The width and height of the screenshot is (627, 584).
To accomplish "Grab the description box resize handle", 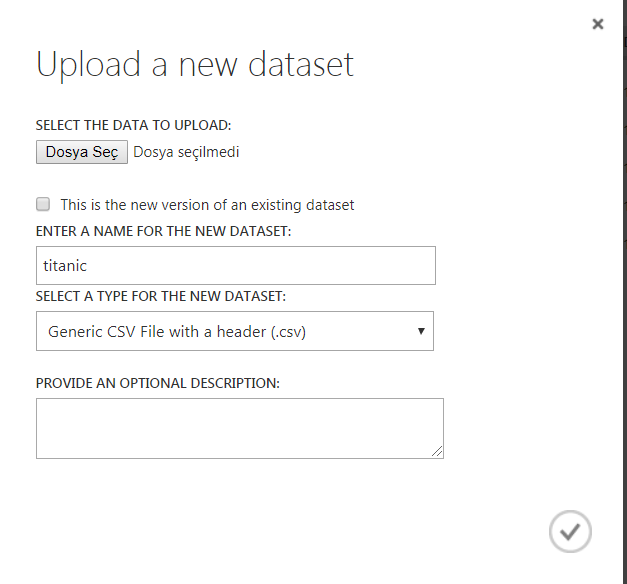I will (437, 452).
